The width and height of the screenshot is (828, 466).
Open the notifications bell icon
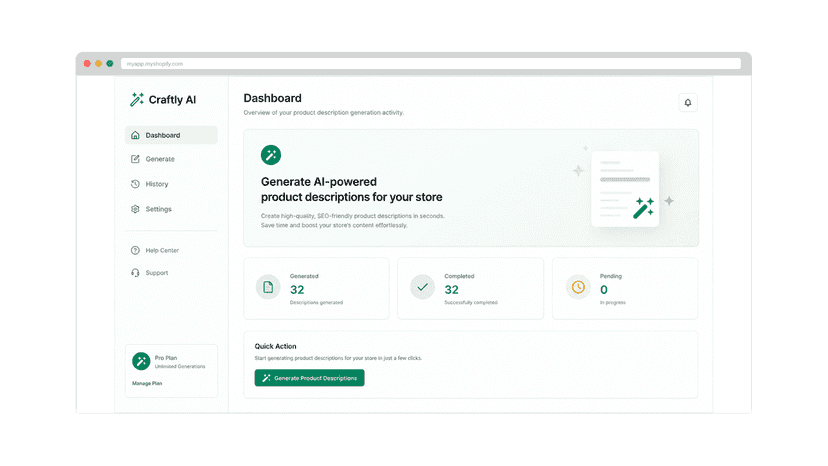688,102
